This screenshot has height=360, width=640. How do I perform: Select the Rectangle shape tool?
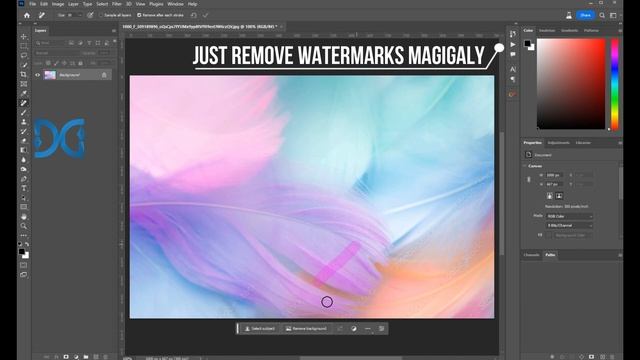pos(24,207)
